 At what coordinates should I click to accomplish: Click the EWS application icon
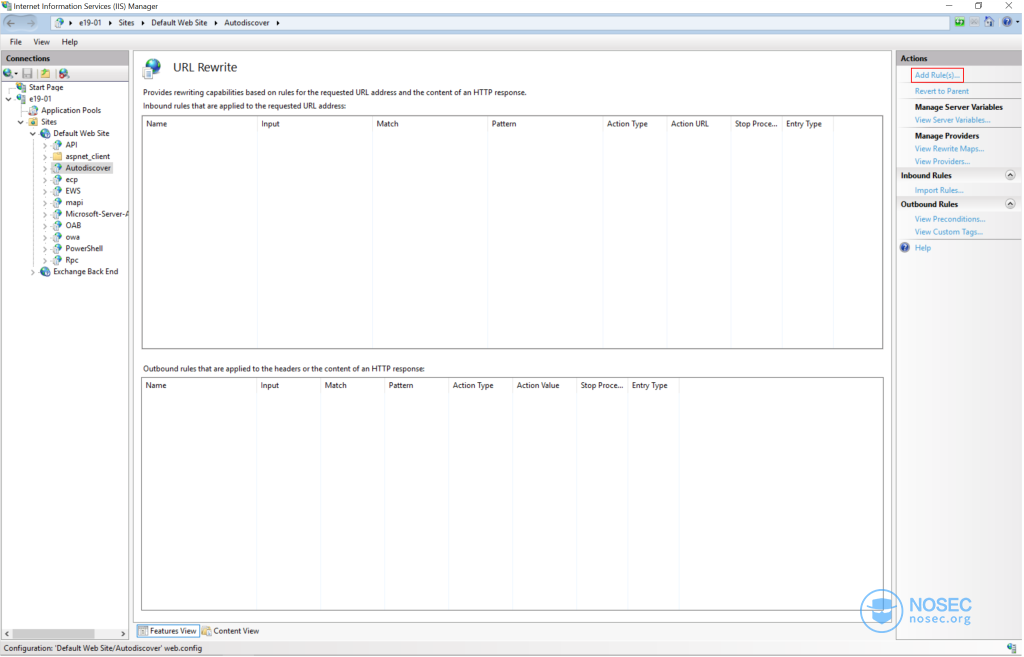(57, 191)
